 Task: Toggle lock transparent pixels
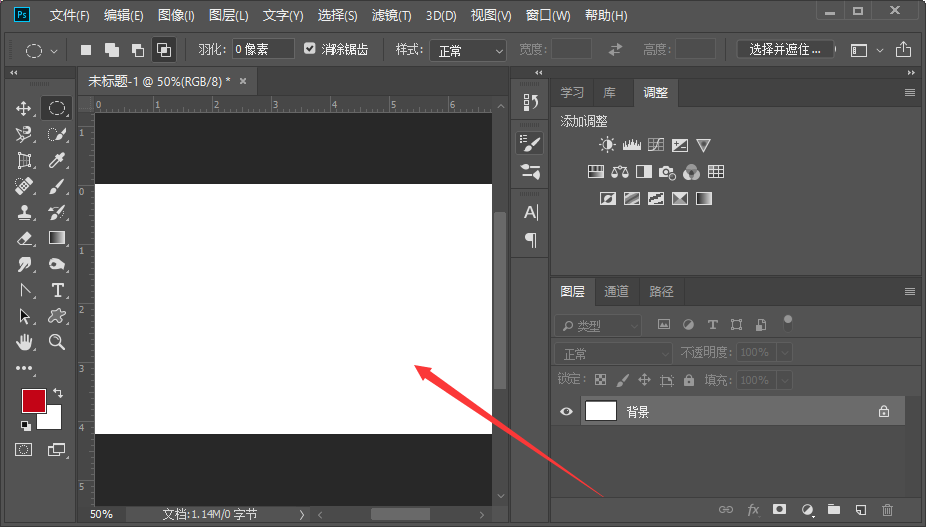coord(601,380)
